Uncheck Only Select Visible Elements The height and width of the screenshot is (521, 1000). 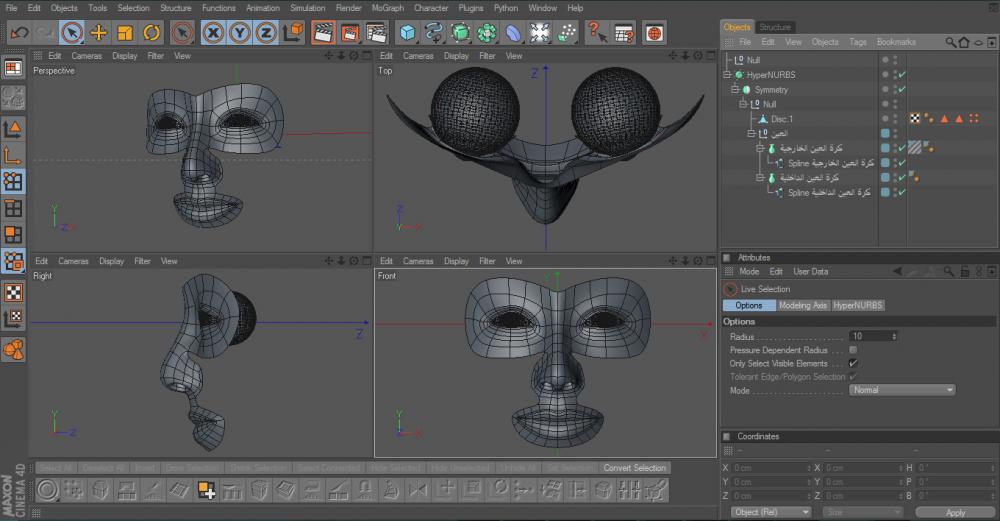853,364
